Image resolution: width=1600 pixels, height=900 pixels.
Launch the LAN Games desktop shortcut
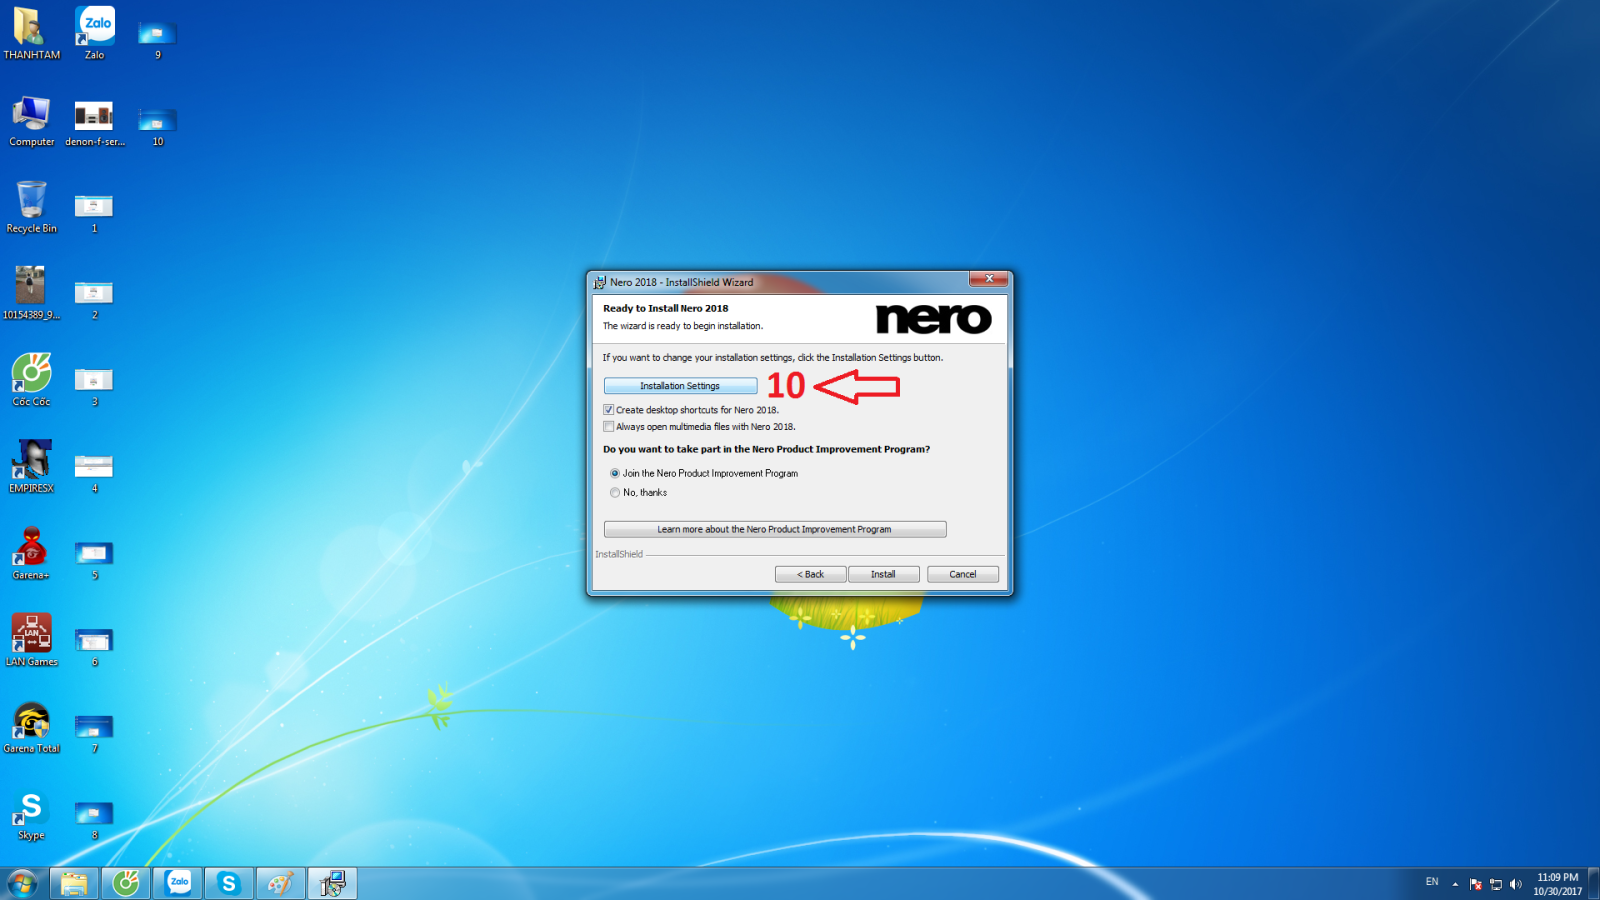pos(32,636)
